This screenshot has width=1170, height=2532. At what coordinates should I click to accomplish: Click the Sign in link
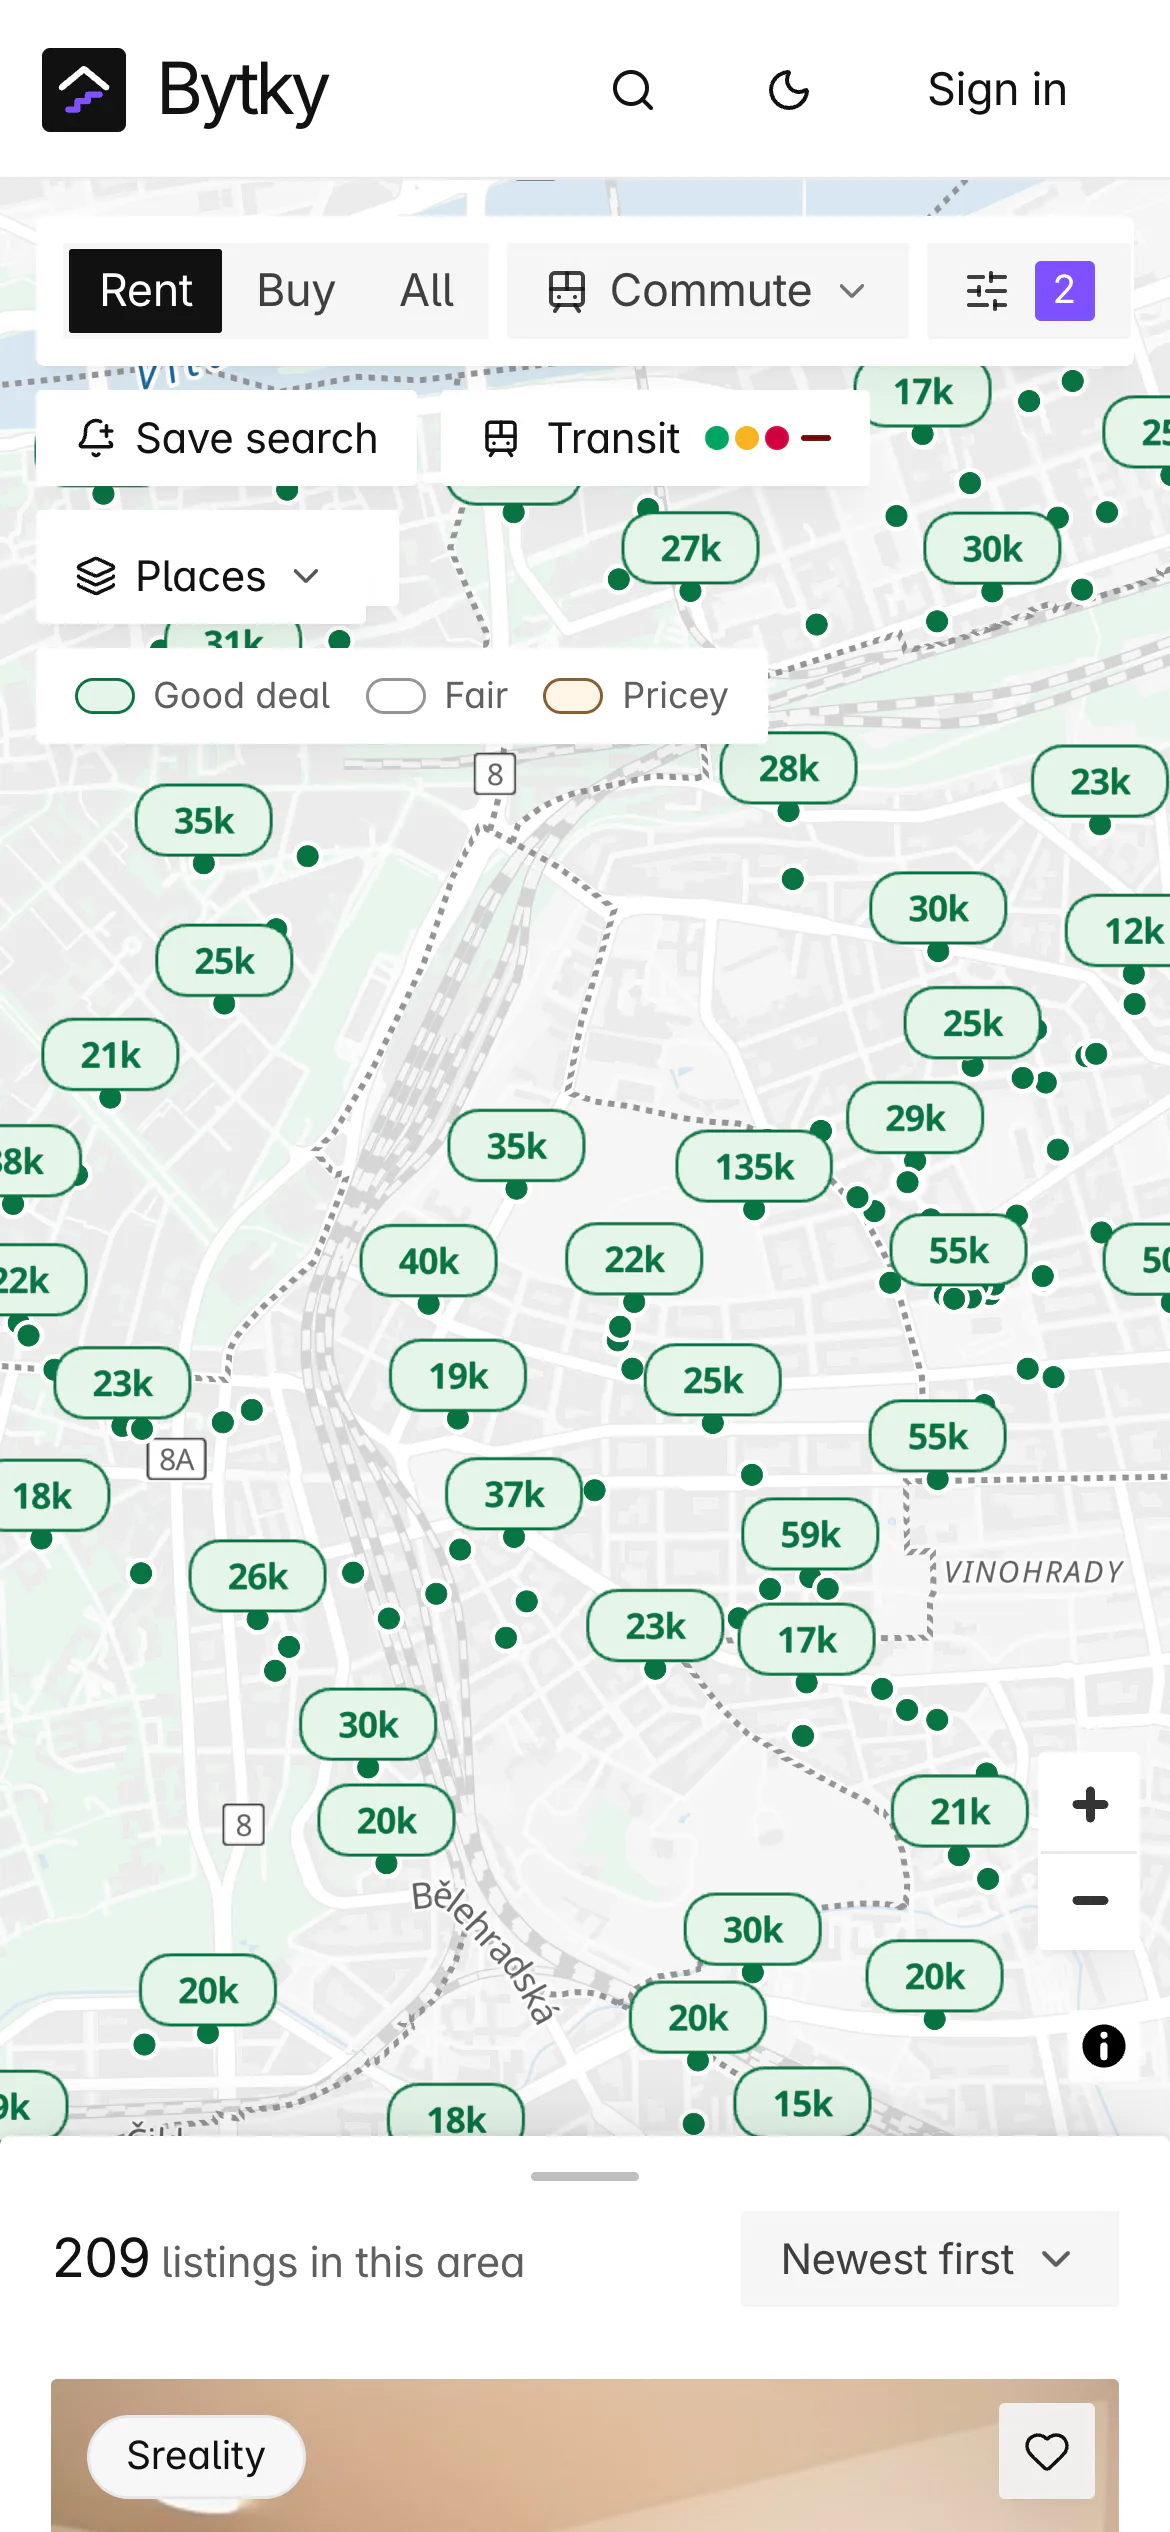coord(997,90)
